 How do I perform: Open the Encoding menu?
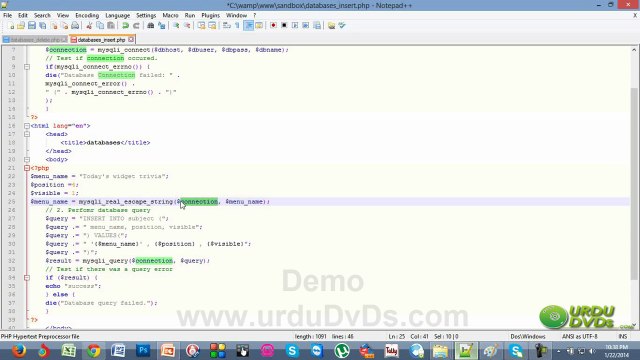point(87,16)
